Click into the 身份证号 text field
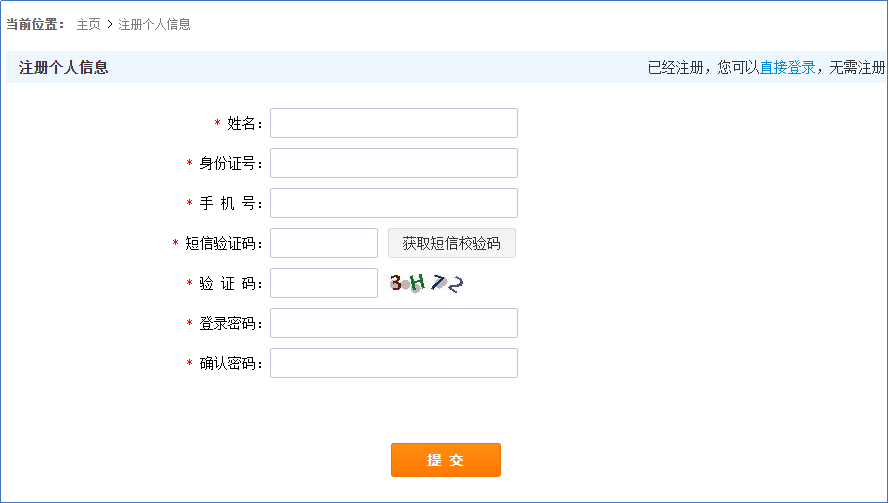 393,163
